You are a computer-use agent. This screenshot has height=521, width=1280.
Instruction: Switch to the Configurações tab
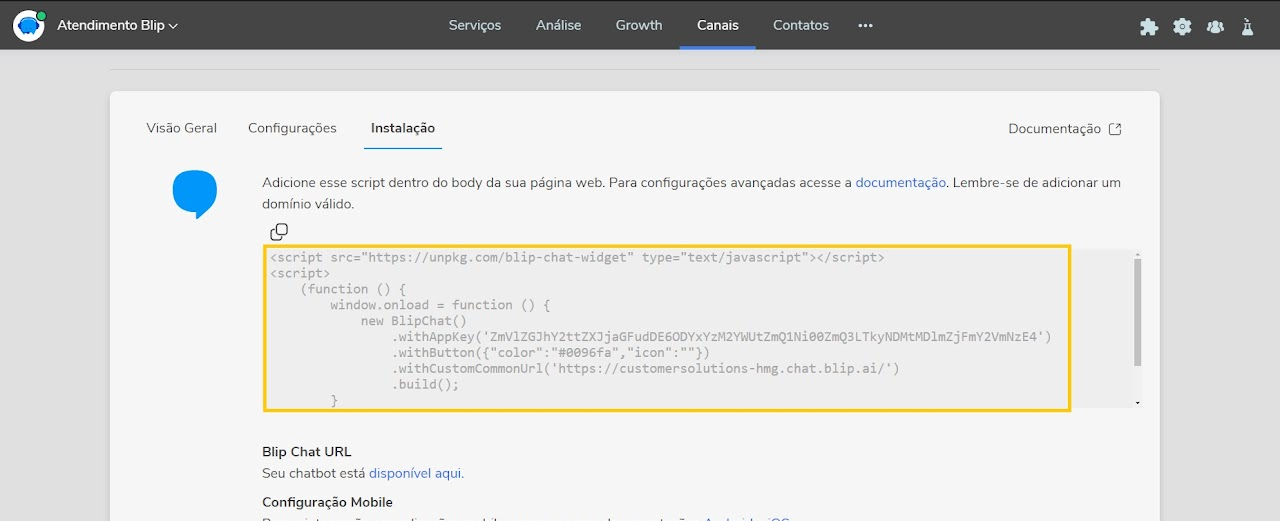[292, 128]
